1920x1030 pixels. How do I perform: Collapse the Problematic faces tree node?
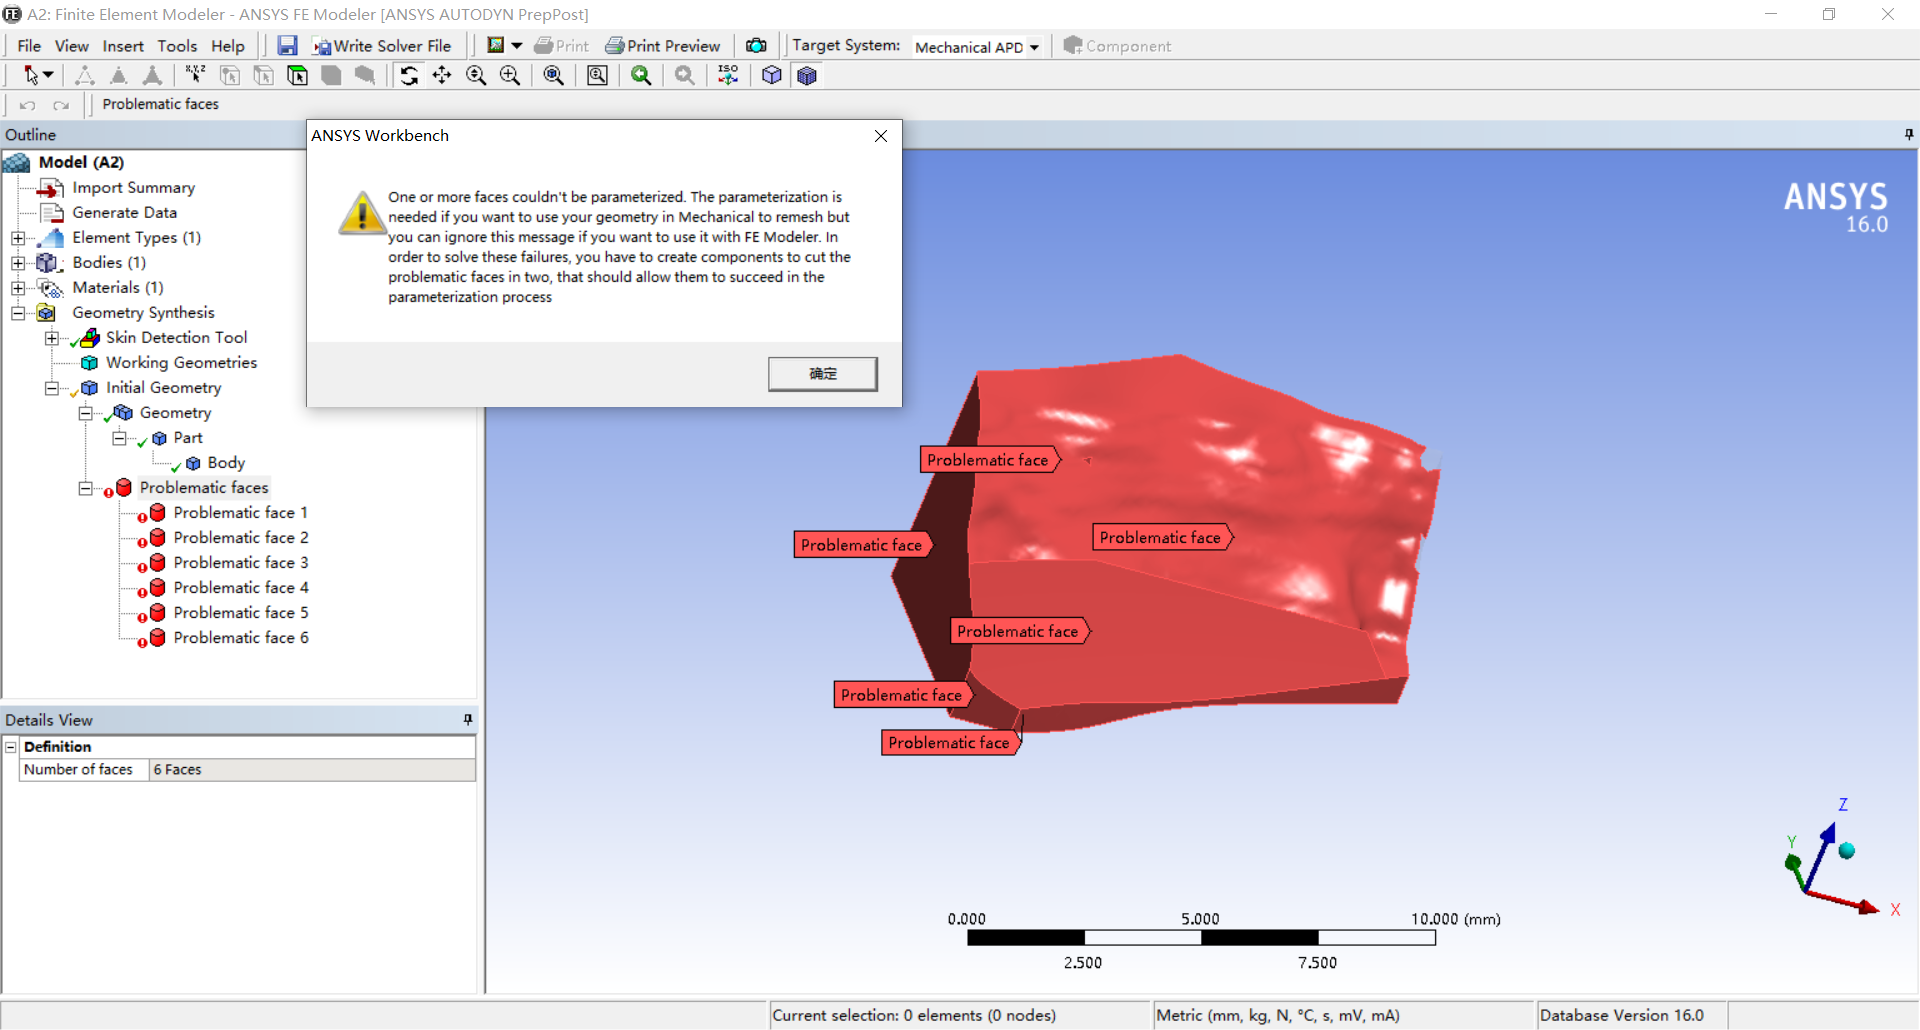(x=86, y=488)
